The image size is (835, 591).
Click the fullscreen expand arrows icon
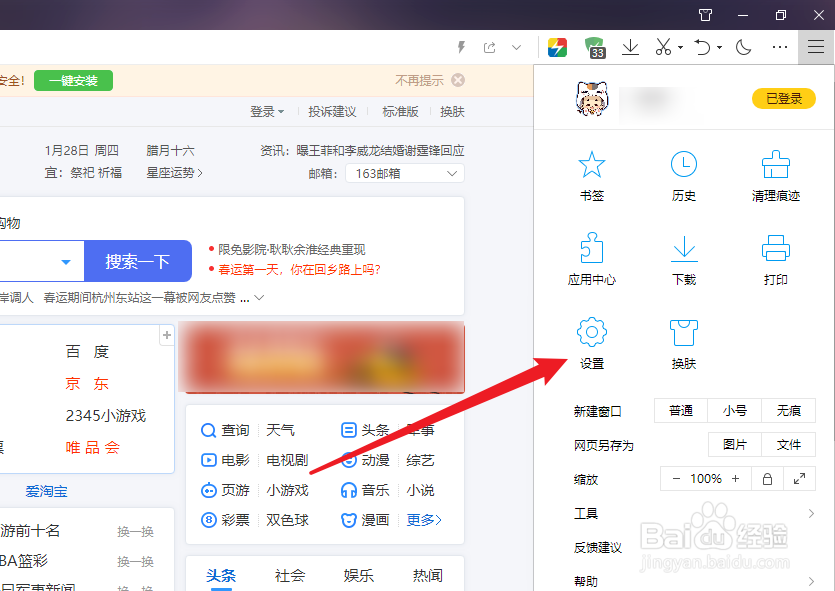coord(799,479)
